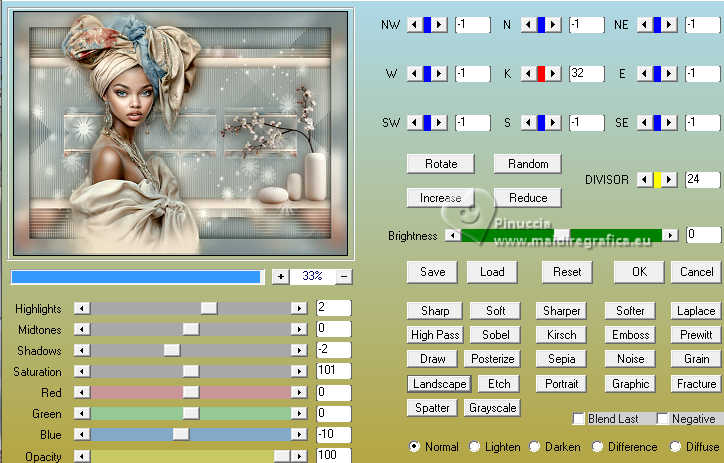The width and height of the screenshot is (724, 463).
Task: Click the Rotate button
Action: pos(440,164)
